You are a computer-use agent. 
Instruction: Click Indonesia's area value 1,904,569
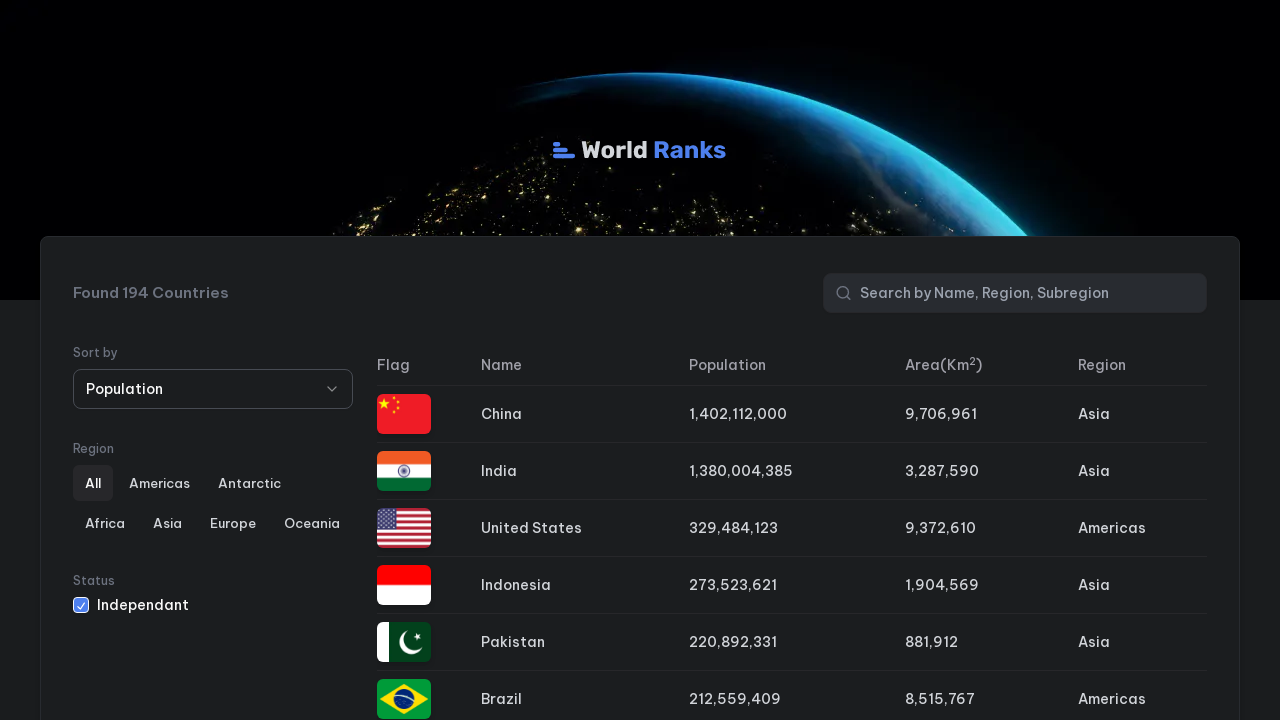click(x=942, y=585)
